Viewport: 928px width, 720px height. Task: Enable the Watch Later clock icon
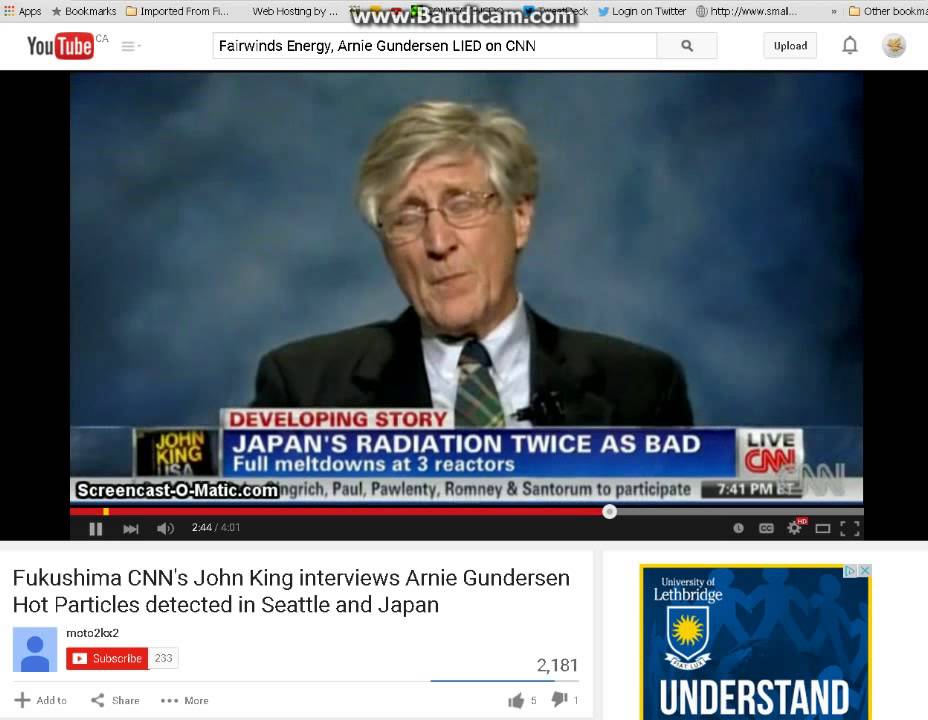[x=738, y=528]
